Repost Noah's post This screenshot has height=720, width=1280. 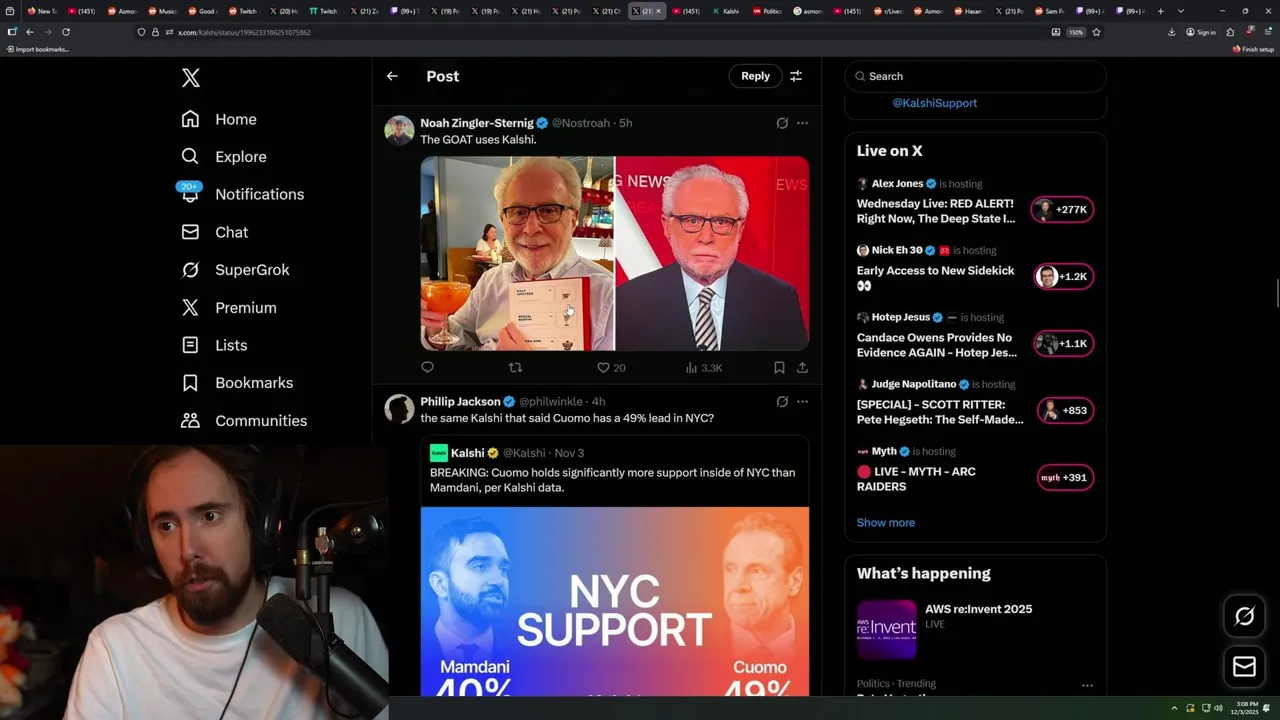[x=515, y=368]
